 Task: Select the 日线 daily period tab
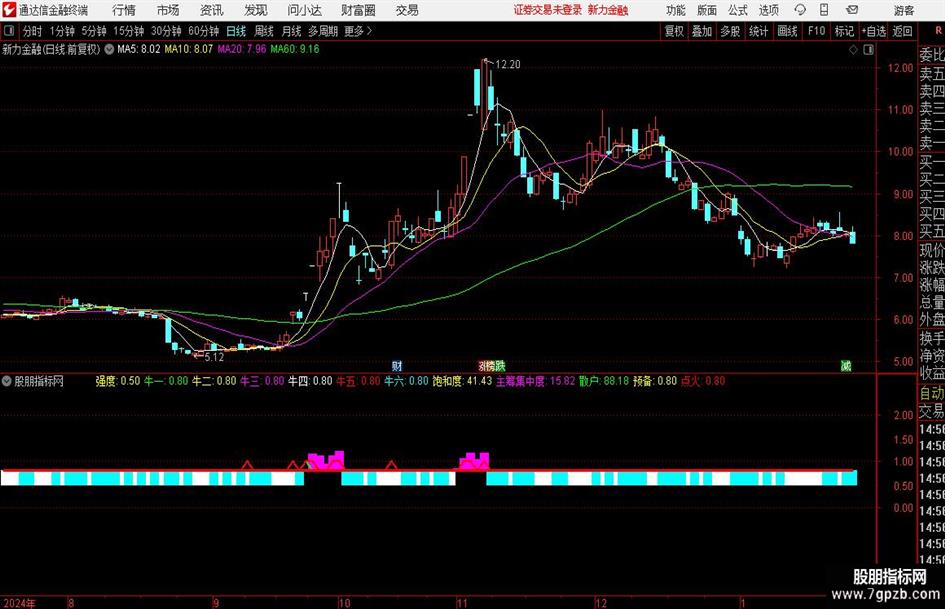coord(236,31)
